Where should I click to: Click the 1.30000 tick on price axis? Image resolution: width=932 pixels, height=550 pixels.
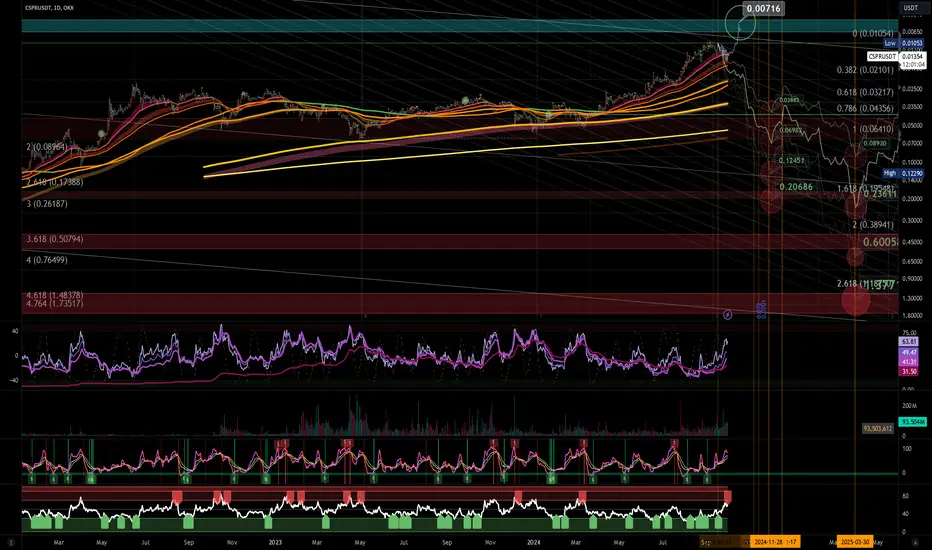(x=912, y=298)
